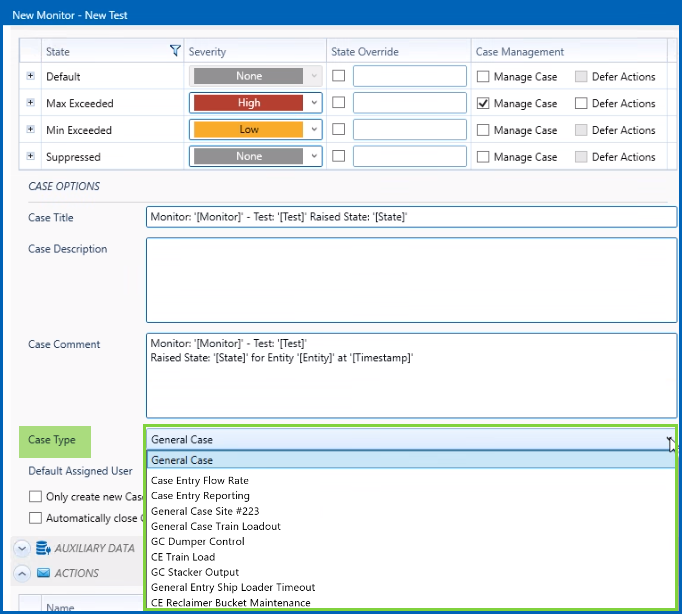Image resolution: width=682 pixels, height=614 pixels.
Task: Toggle Only create new Case checkbox
Action: click(x=36, y=497)
